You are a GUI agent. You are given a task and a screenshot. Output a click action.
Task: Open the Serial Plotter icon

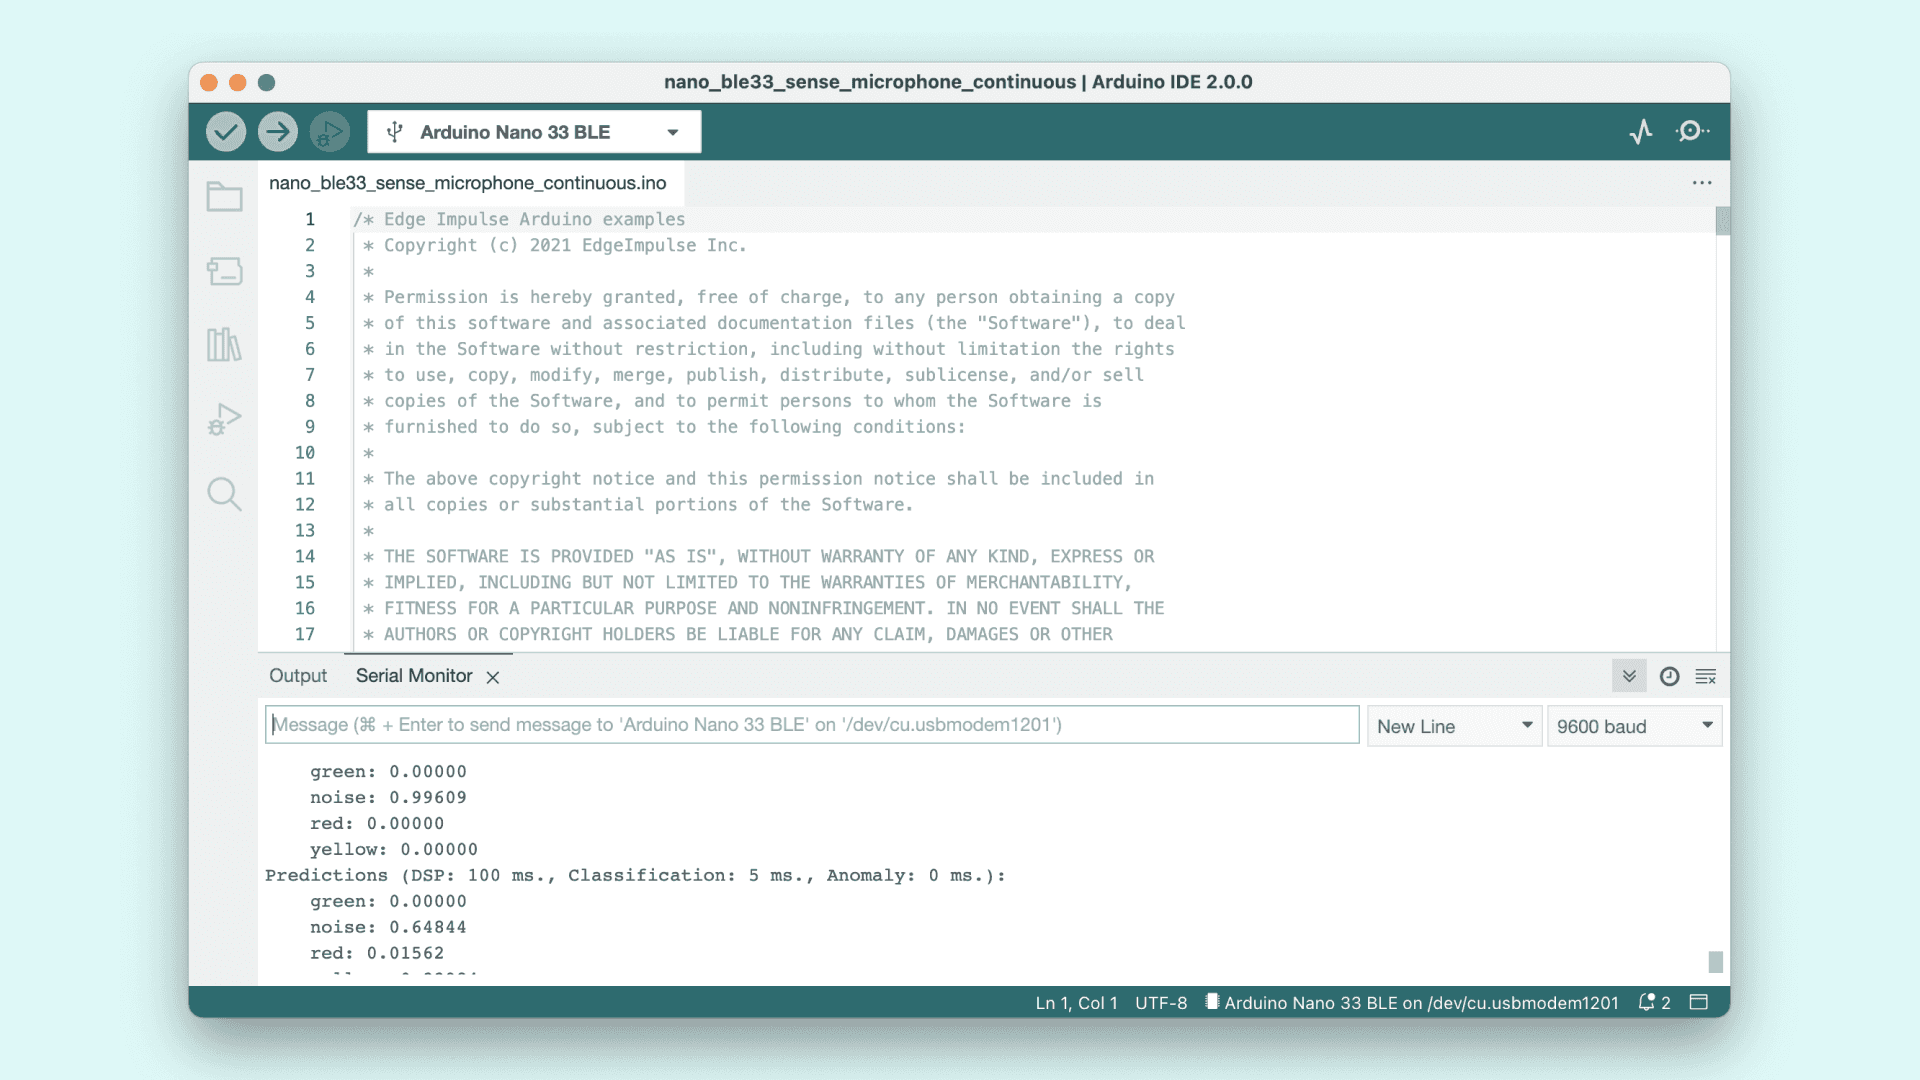[1640, 132]
